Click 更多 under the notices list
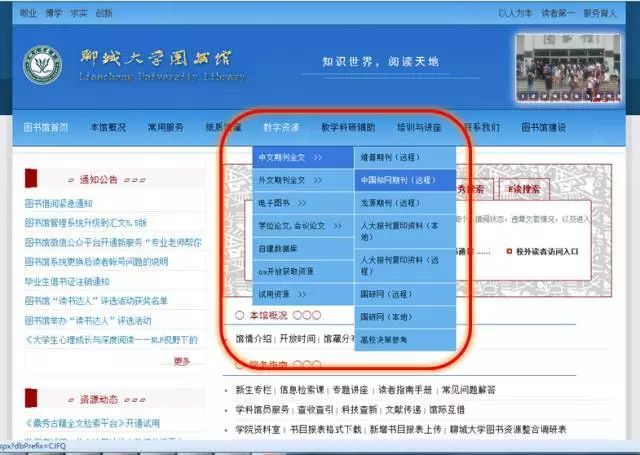640x455 pixels. pos(182,362)
